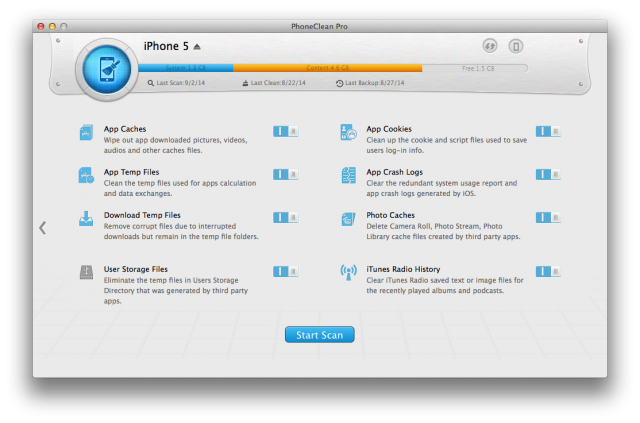This screenshot has height=423, width=640.
Task: Click the App Temp Files icon
Action: (x=86, y=175)
